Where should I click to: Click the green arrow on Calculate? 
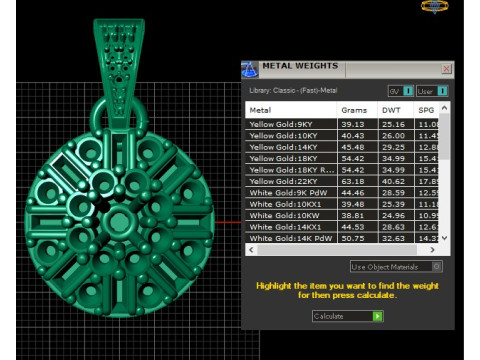pyautogui.click(x=377, y=316)
